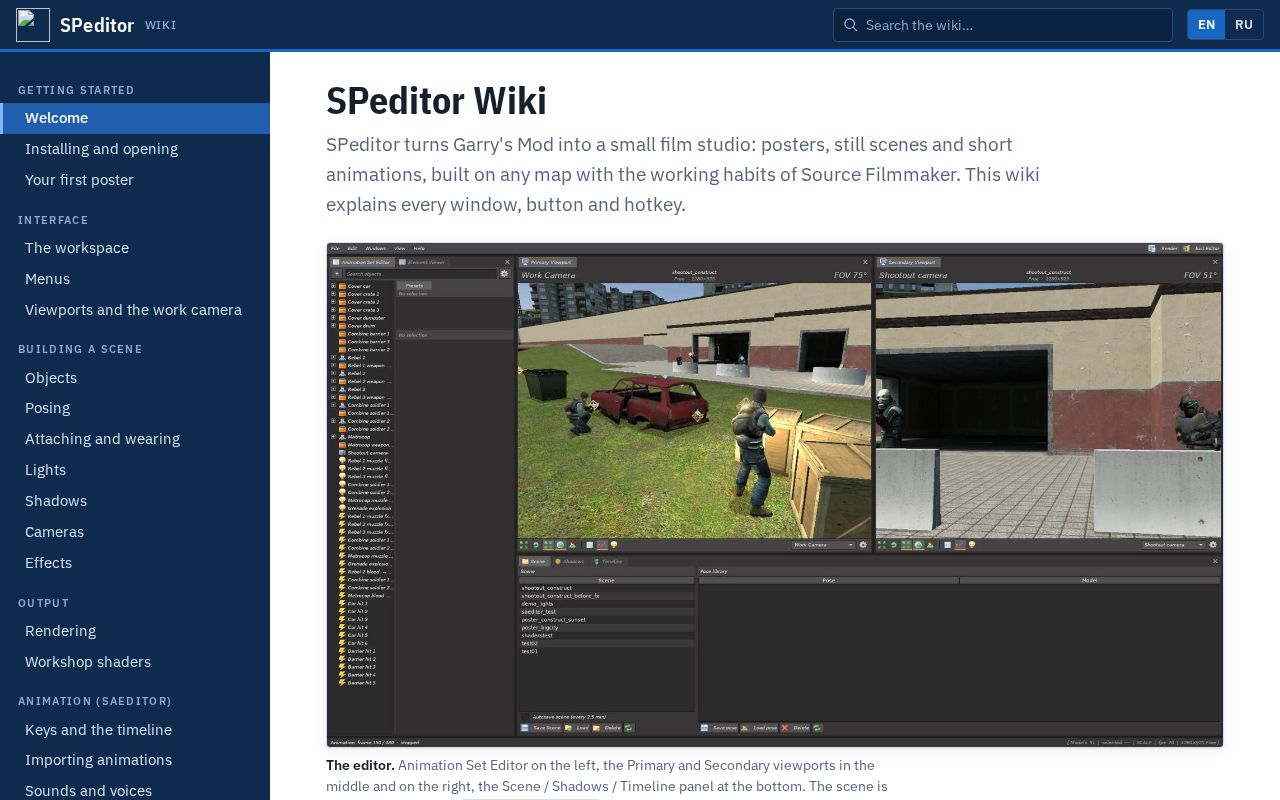This screenshot has height=800, width=1280.
Task: Focus the Search the wiki field
Action: (1003, 25)
